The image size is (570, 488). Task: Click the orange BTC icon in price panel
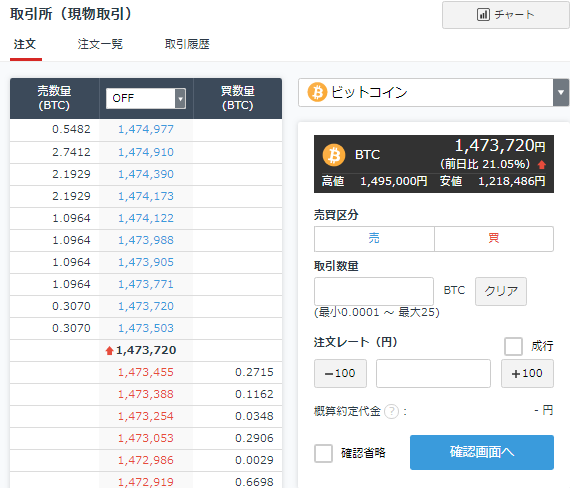(334, 155)
